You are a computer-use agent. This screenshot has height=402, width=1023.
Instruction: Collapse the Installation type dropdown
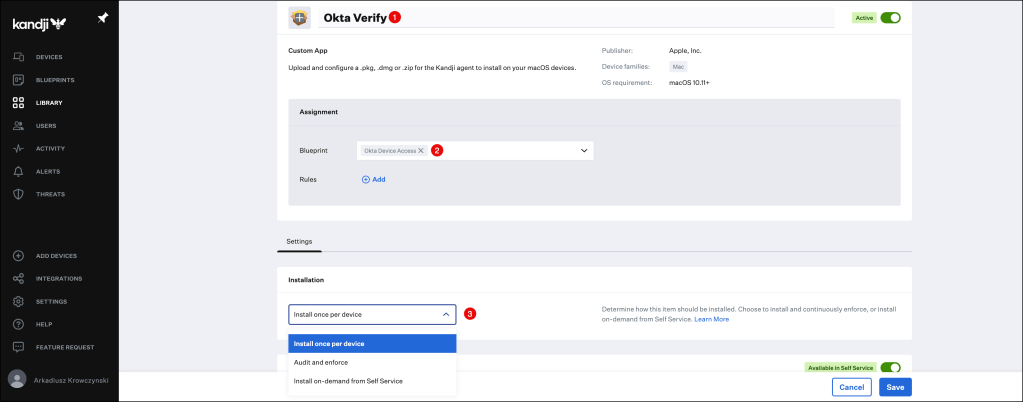click(x=445, y=314)
